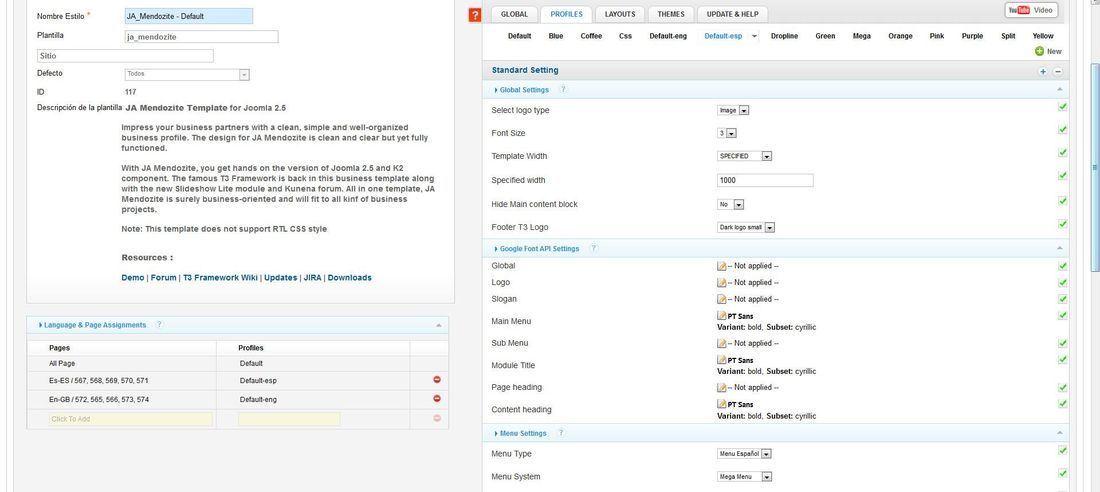The image size is (1100, 492).
Task: Edit Main Menu PT Sans font icon
Action: point(721,317)
